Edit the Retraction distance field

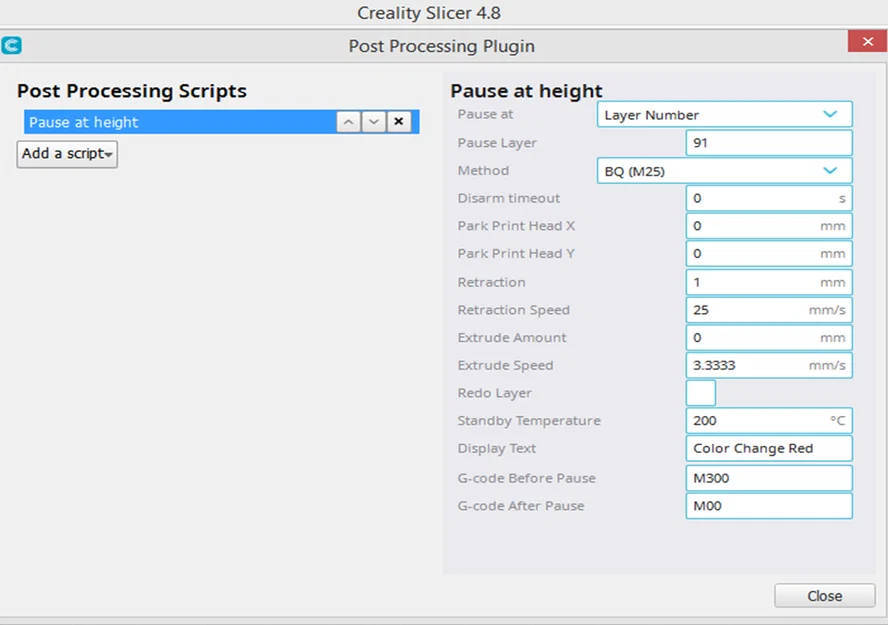tap(769, 282)
